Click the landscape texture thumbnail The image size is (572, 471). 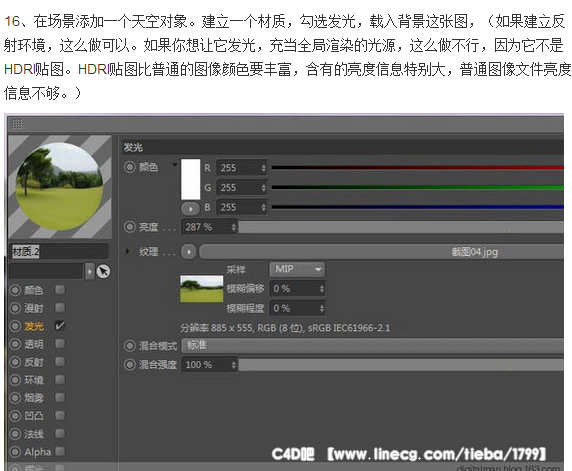(201, 289)
